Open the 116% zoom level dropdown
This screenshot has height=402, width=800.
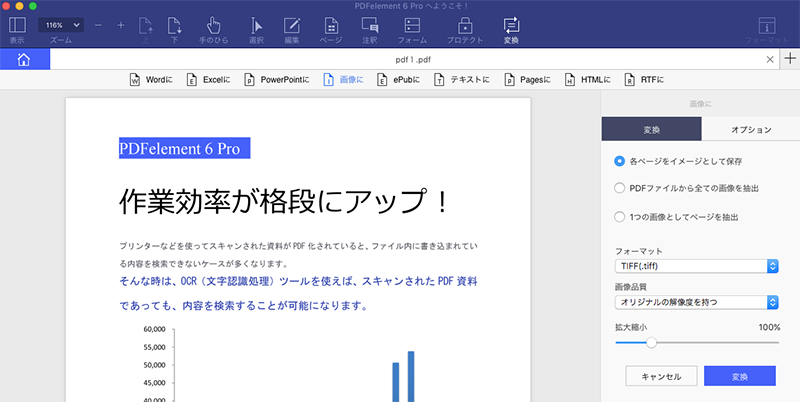[62, 24]
